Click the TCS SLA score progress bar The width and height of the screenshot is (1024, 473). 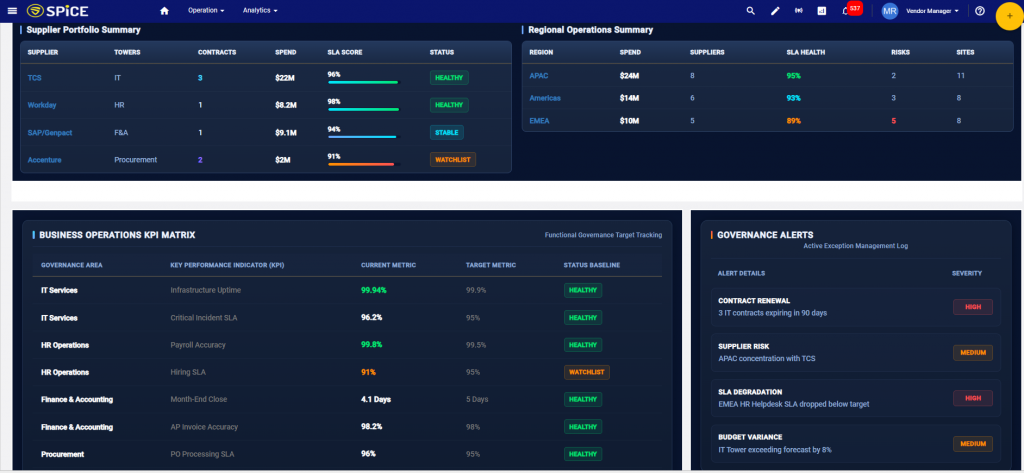363,82
